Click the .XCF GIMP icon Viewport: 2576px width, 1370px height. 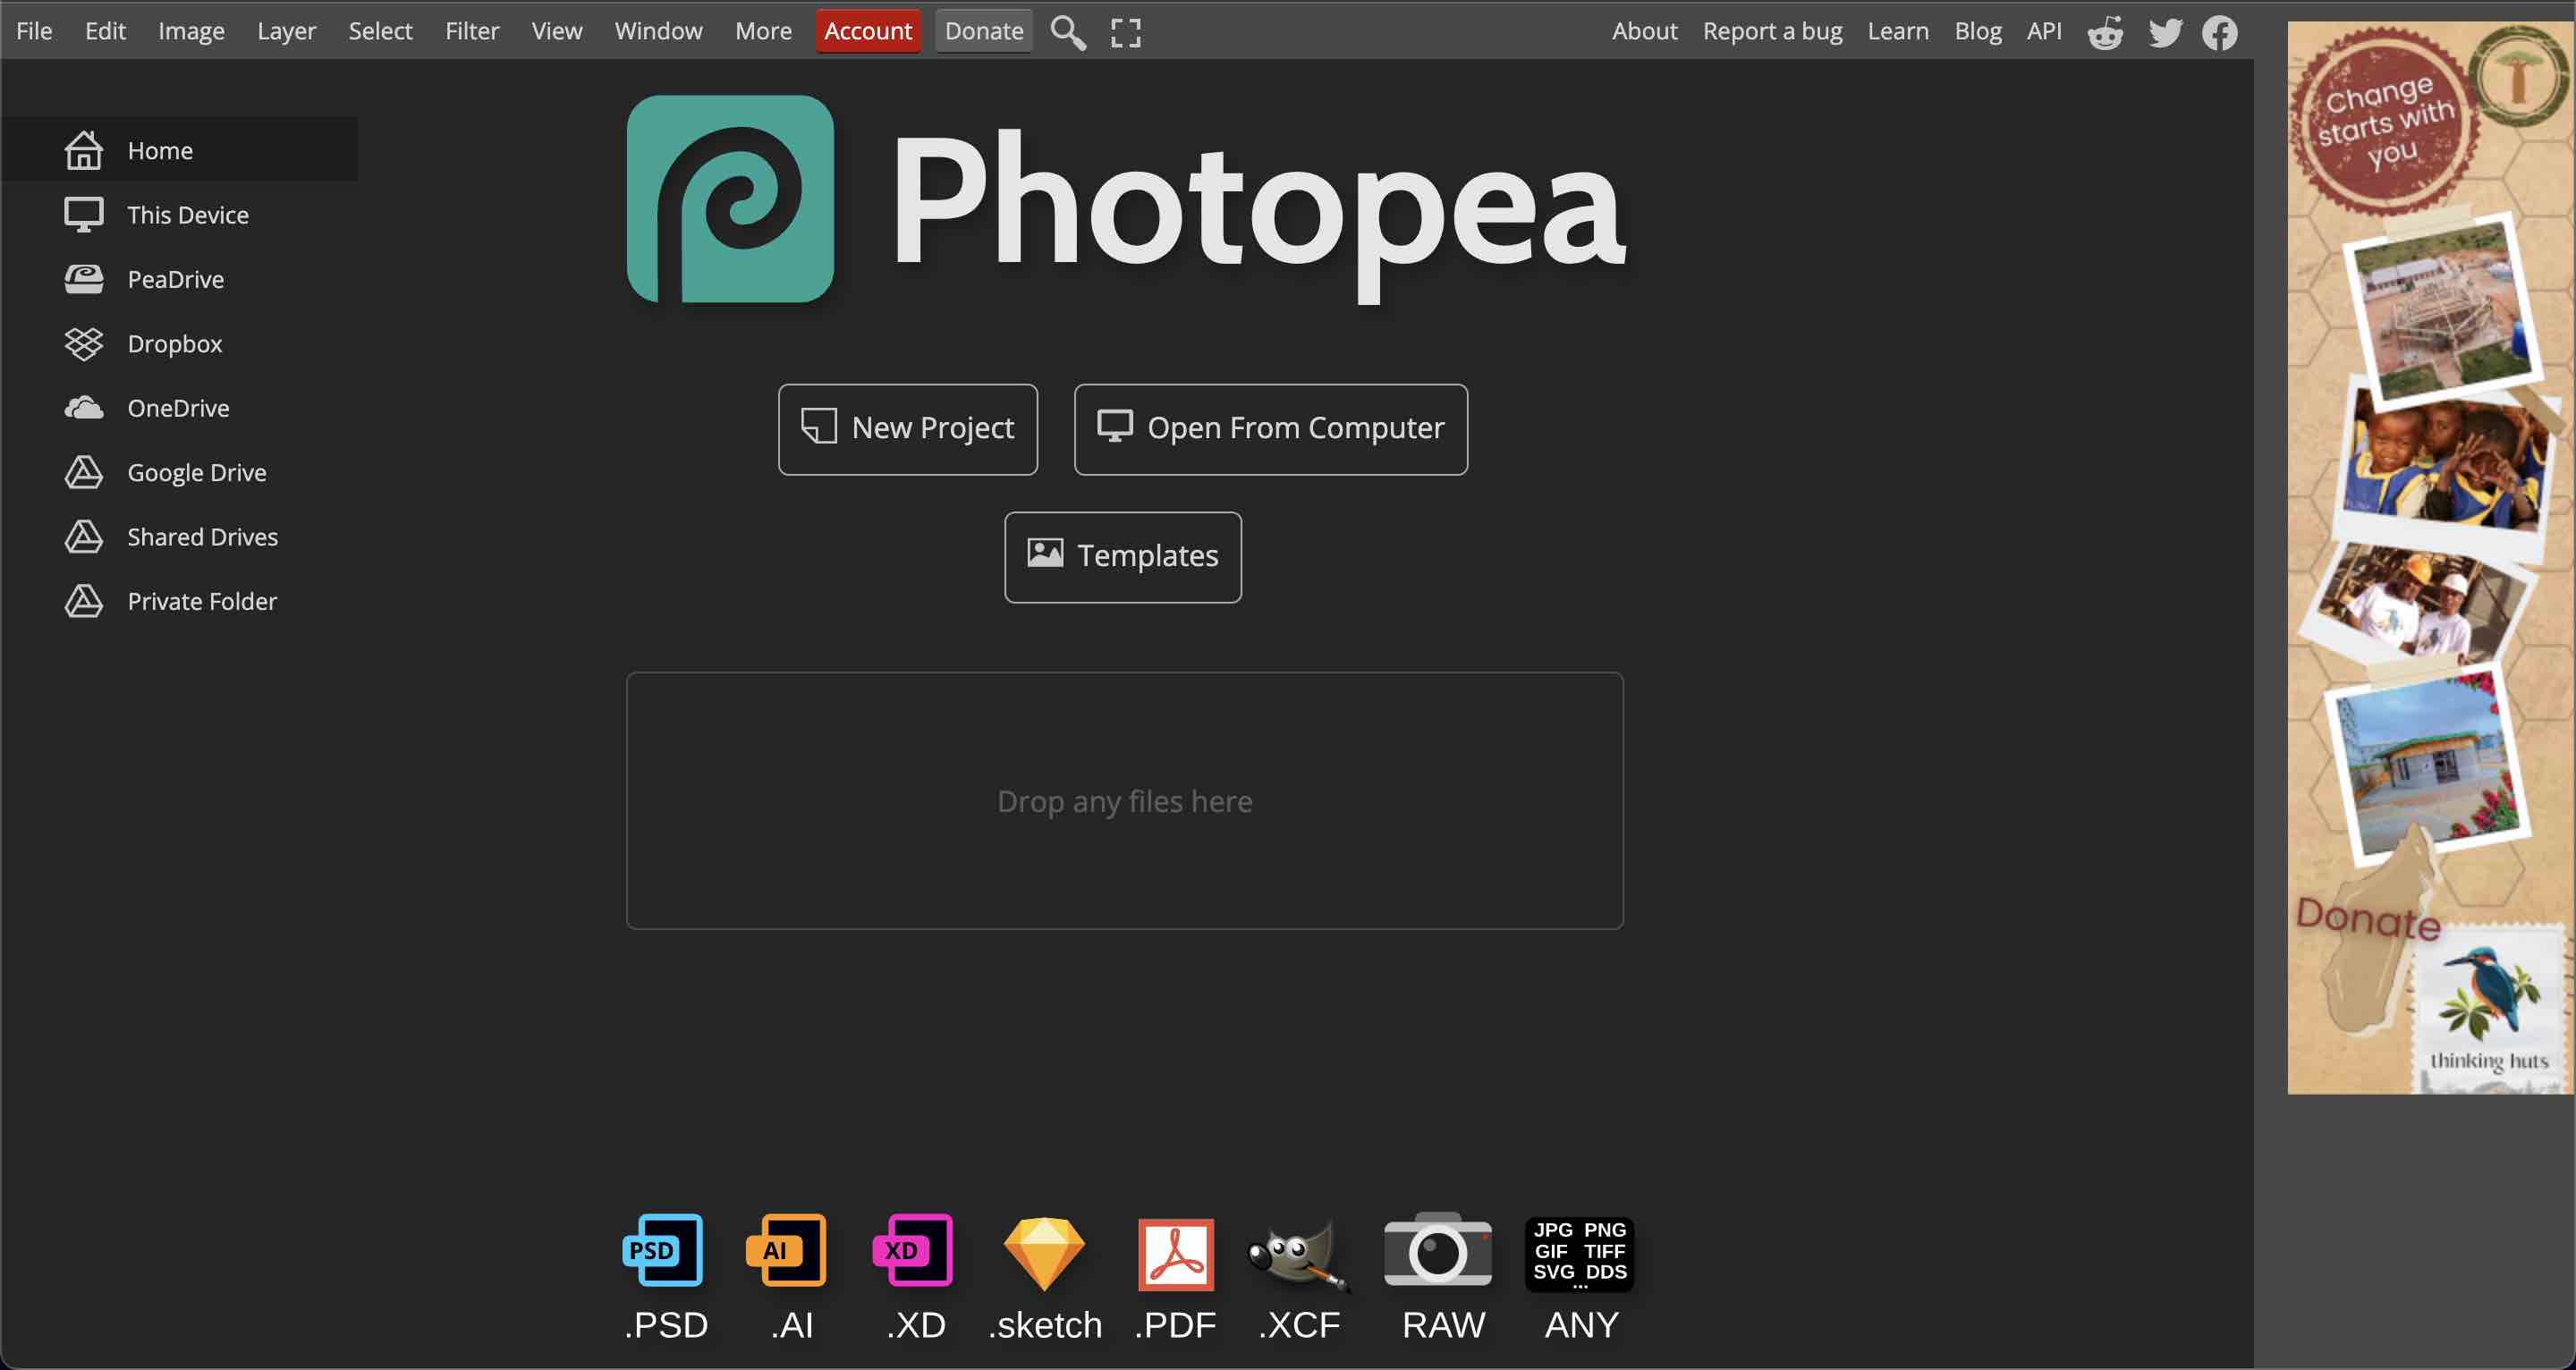point(1297,1255)
